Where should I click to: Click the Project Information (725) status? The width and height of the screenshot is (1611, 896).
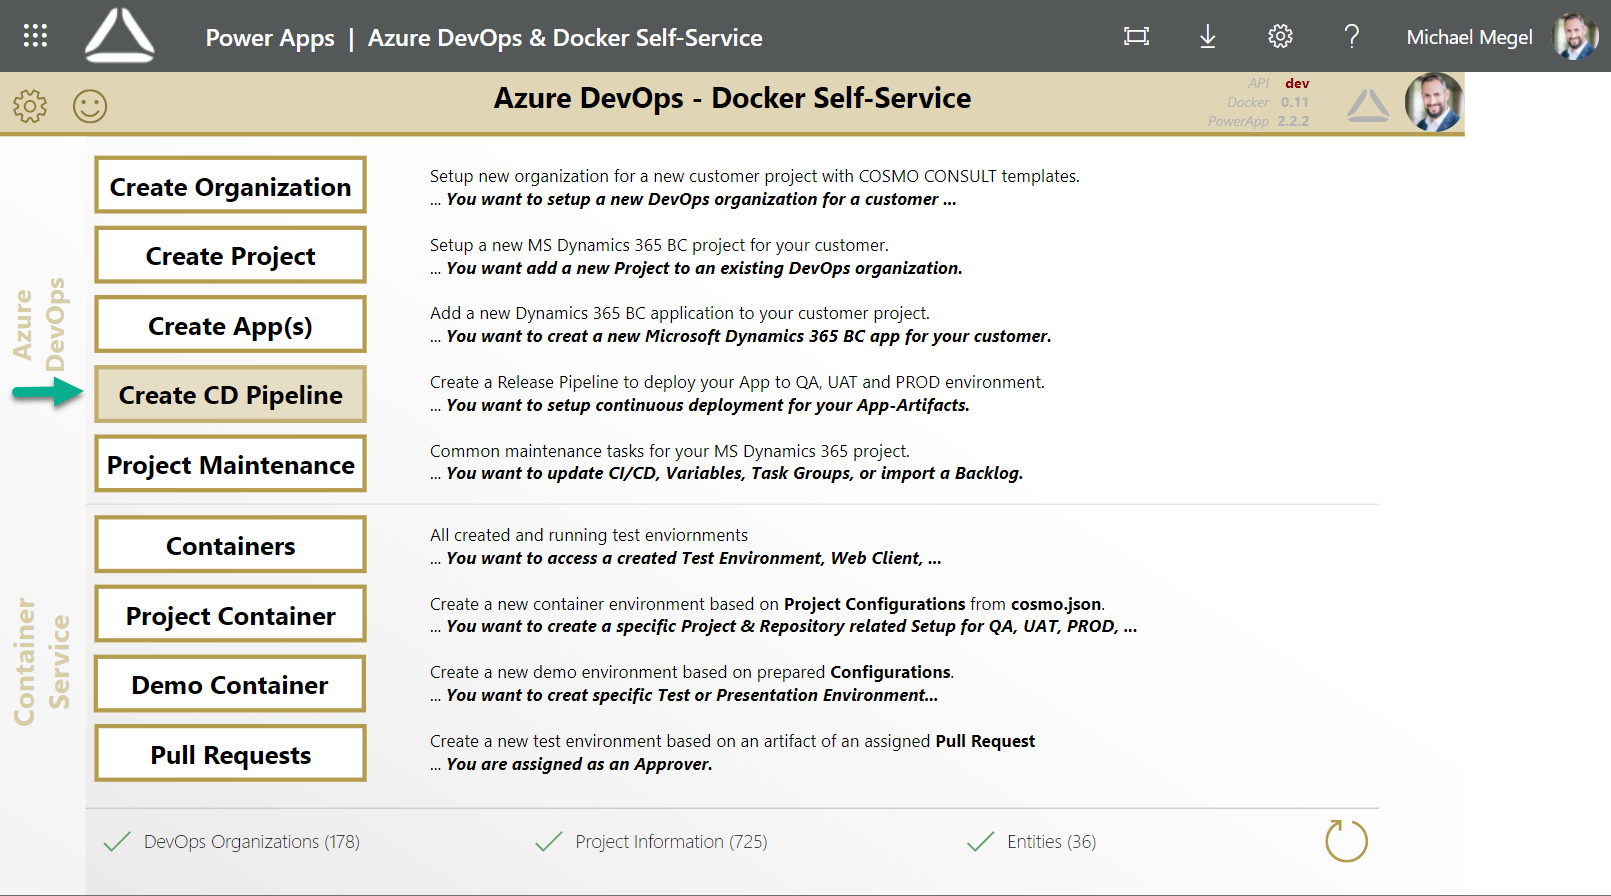point(671,842)
